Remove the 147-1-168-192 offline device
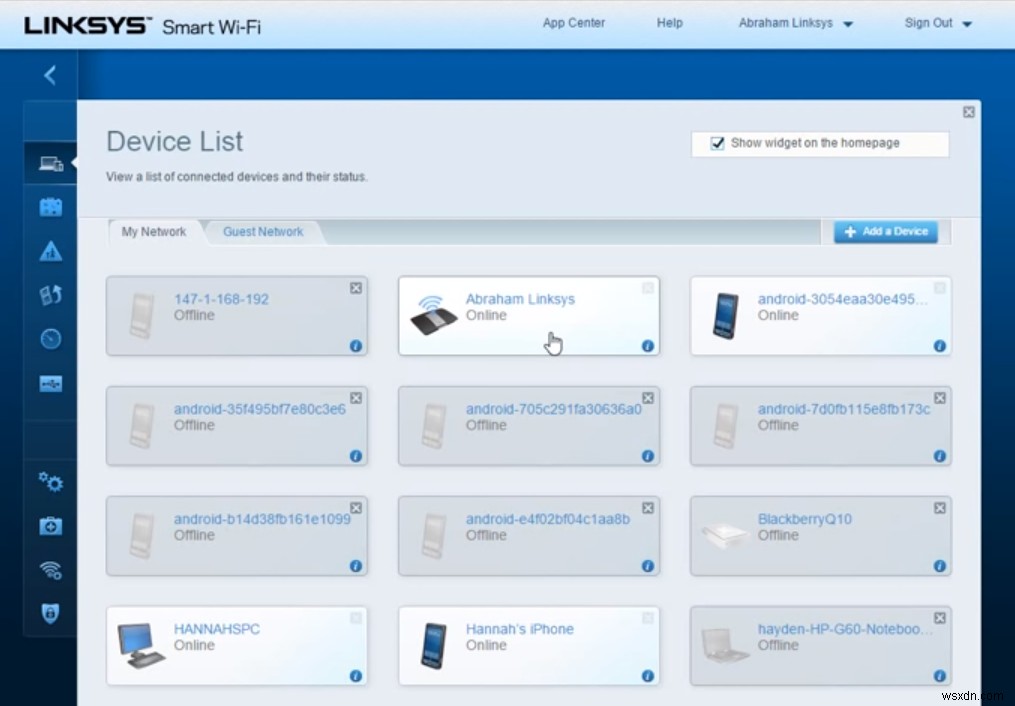Viewport: 1015px width, 706px height. pos(356,288)
